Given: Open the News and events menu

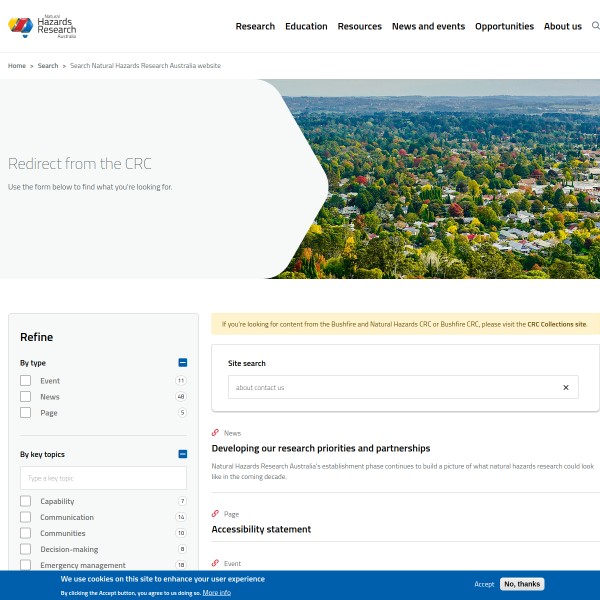Looking at the screenshot, I should coord(428,26).
